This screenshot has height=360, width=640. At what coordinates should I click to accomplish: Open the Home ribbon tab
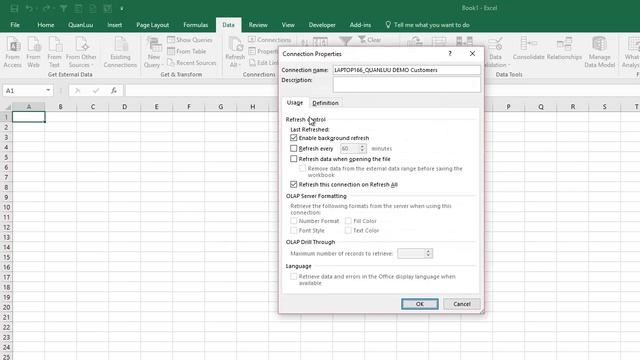pyautogui.click(x=46, y=25)
